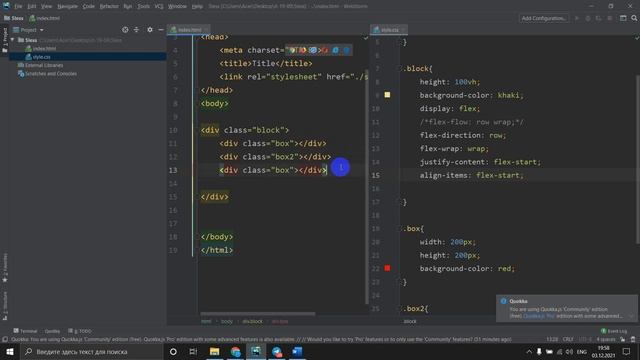Screen dimensions: 640x360
Task: Click the Stop icon in toolbar
Action: pyautogui.click(x=609, y=18)
